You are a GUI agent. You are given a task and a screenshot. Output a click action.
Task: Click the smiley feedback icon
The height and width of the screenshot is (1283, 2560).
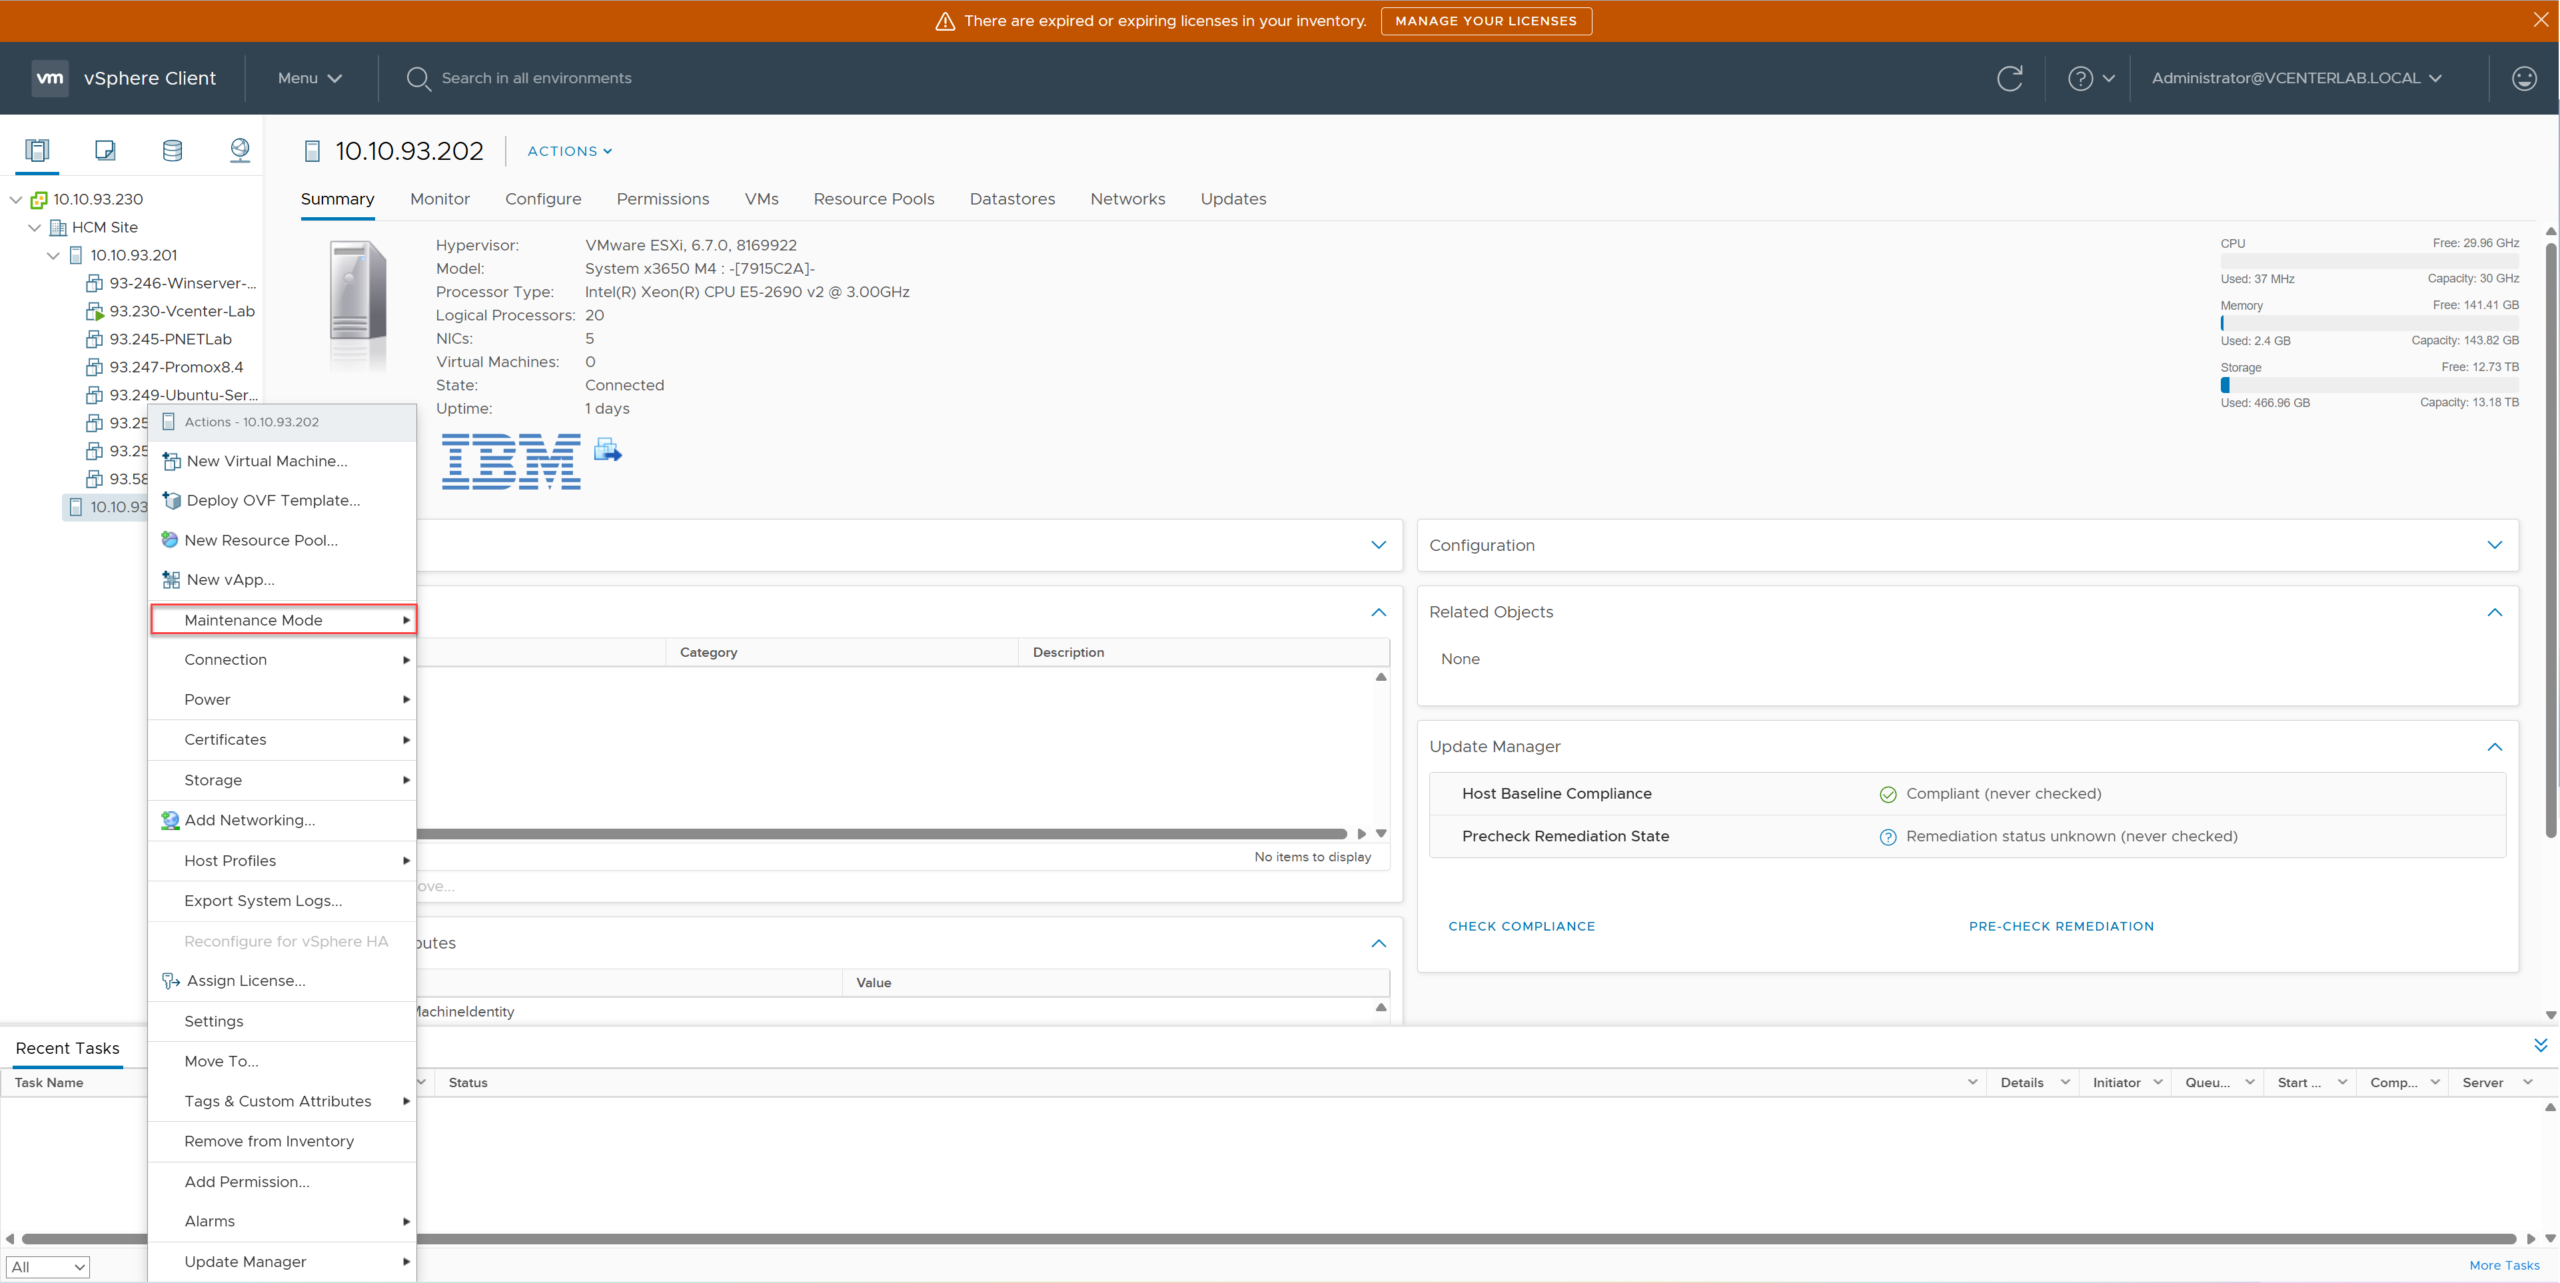coord(2523,78)
